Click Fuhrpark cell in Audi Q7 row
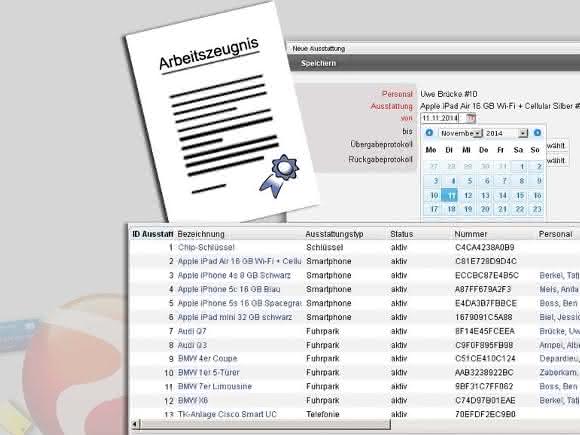 coord(323,331)
